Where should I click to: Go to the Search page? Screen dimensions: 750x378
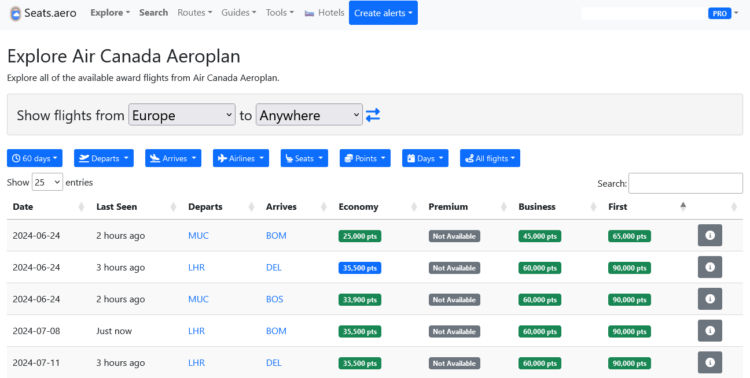[x=154, y=13]
